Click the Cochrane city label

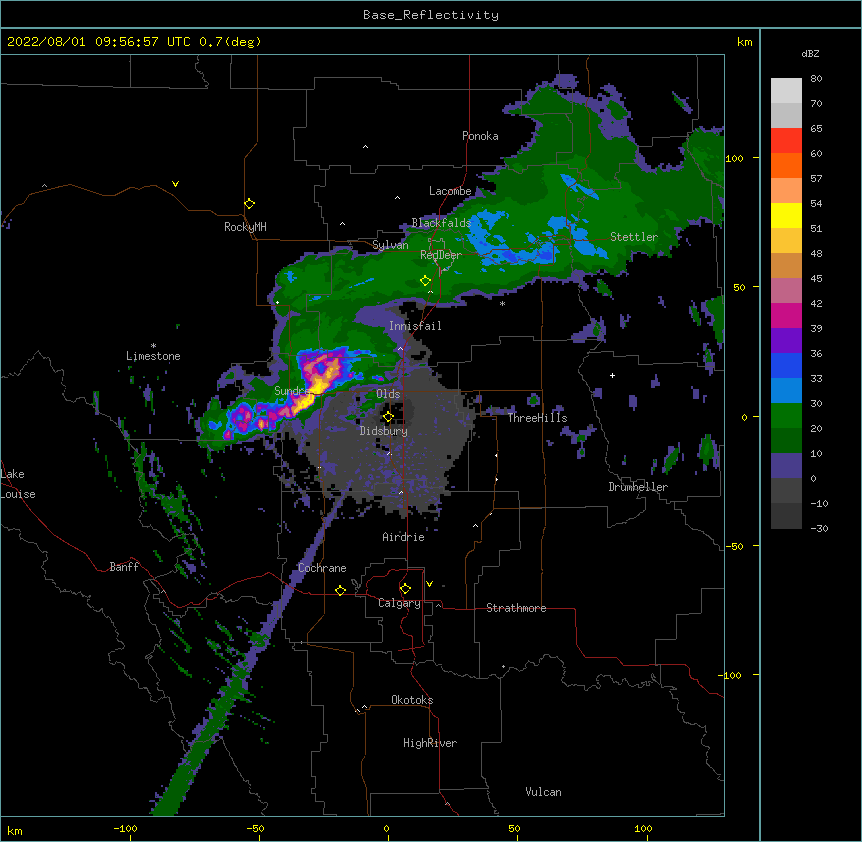pos(322,568)
